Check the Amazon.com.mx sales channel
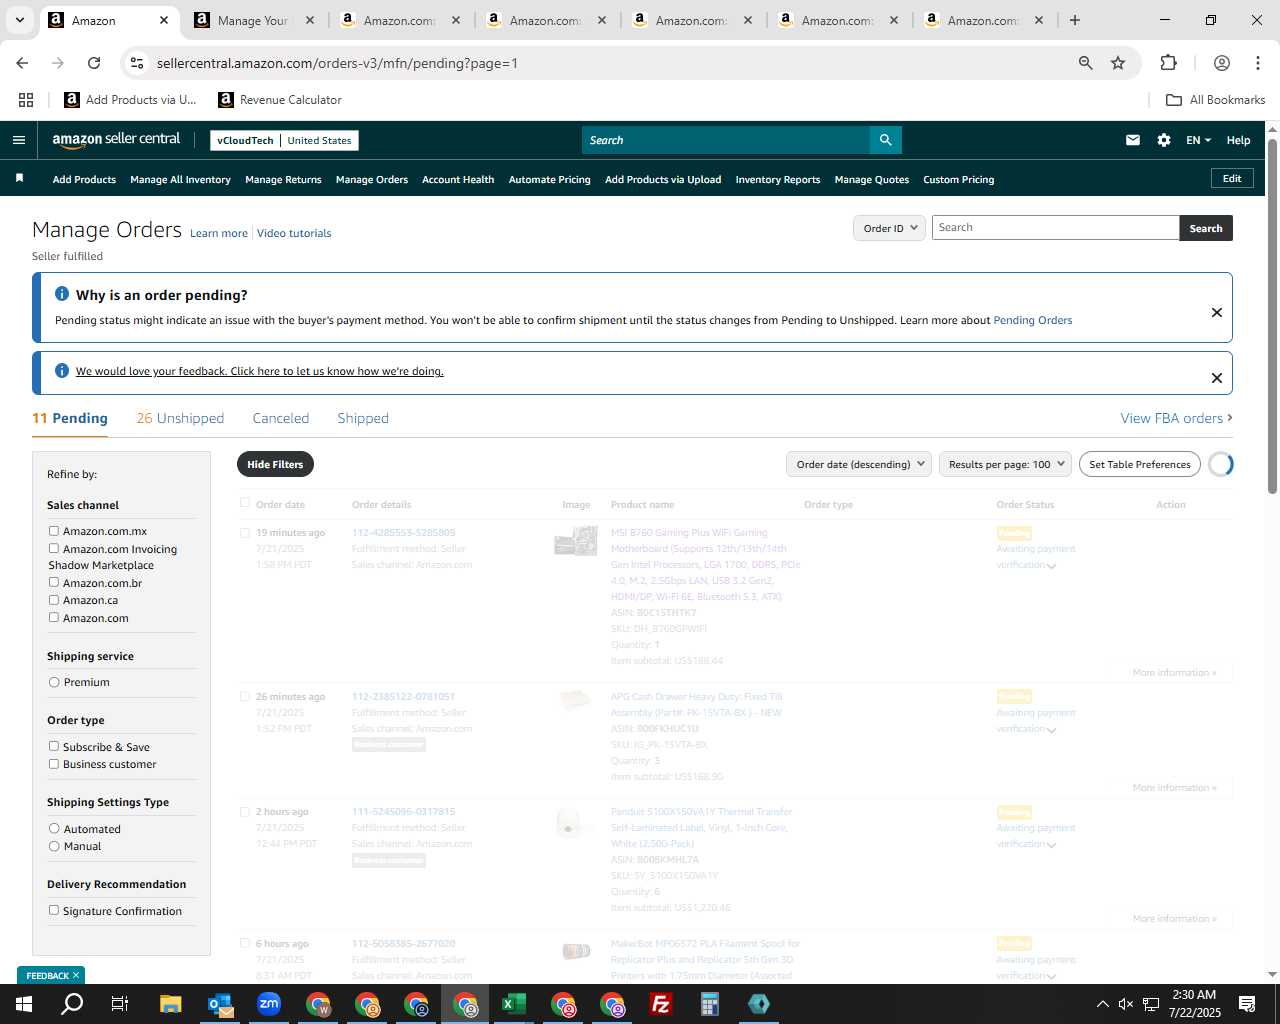The image size is (1280, 1024). point(54,531)
